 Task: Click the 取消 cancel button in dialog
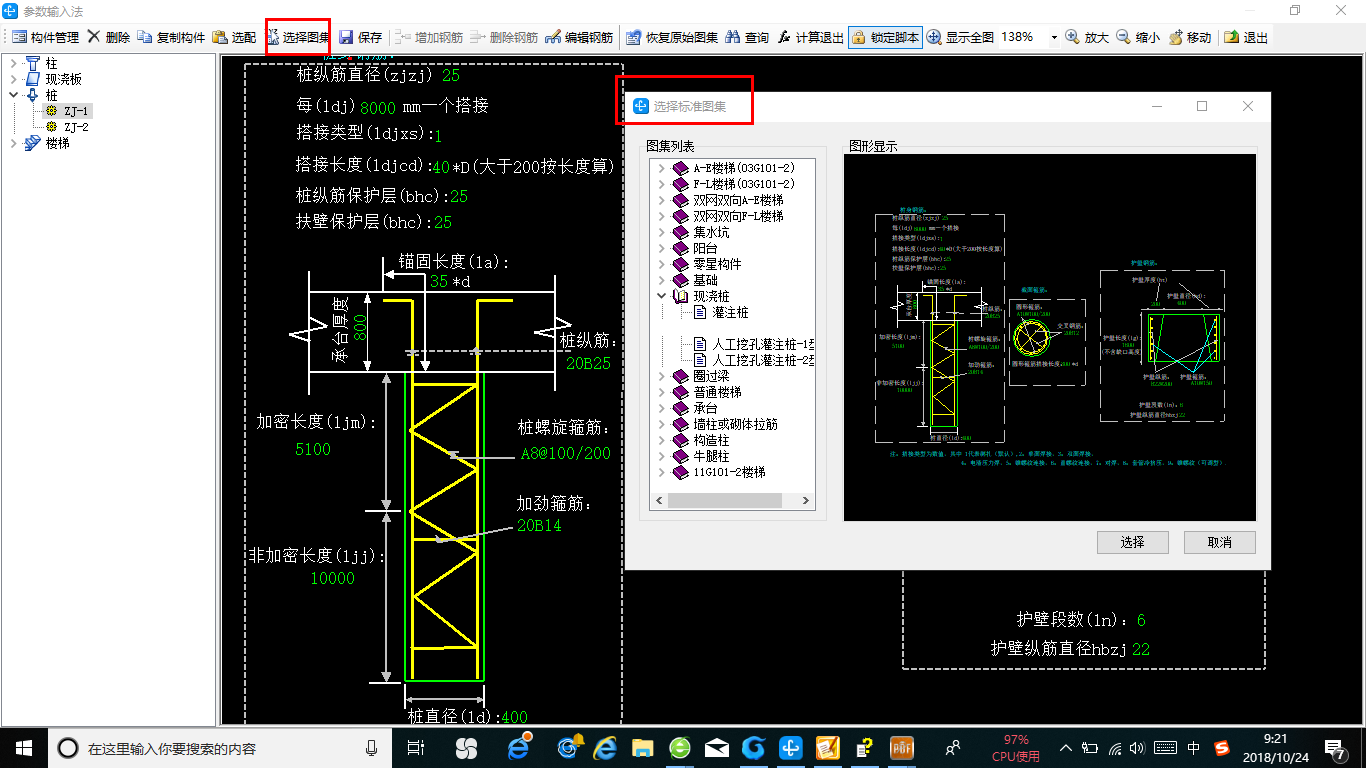tap(1219, 542)
